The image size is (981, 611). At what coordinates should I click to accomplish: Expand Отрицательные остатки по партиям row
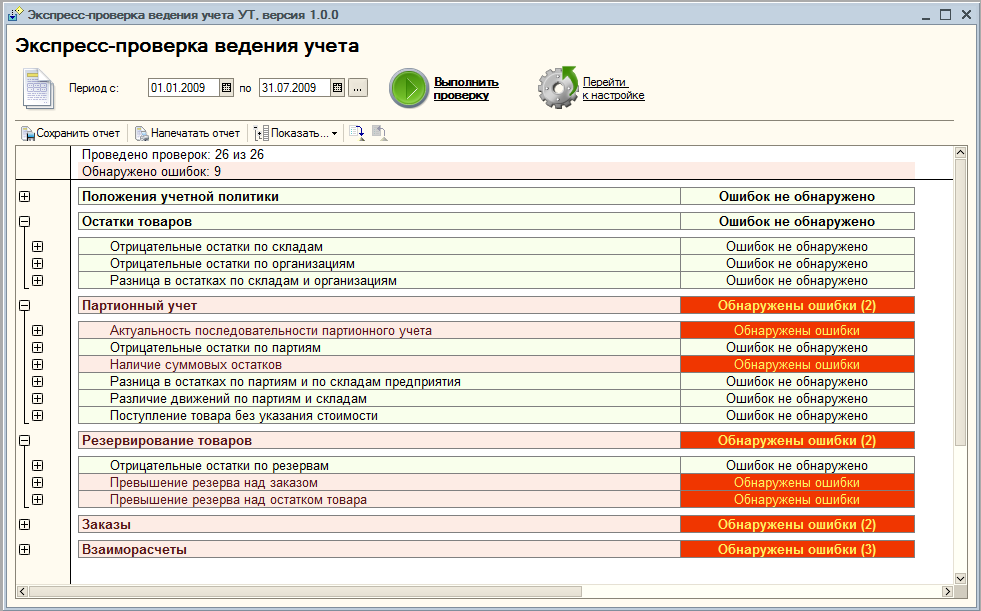38,347
